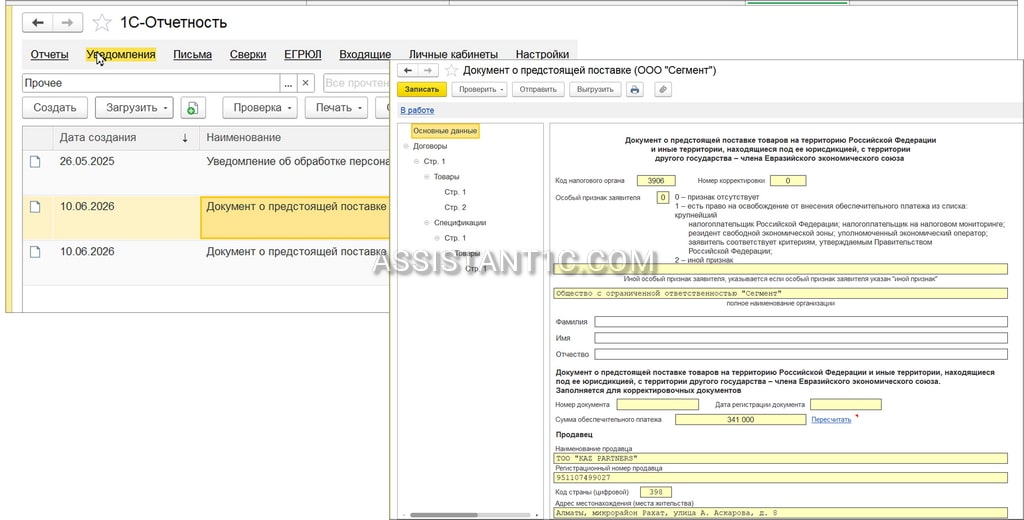Open the Письма tab

click(193, 55)
